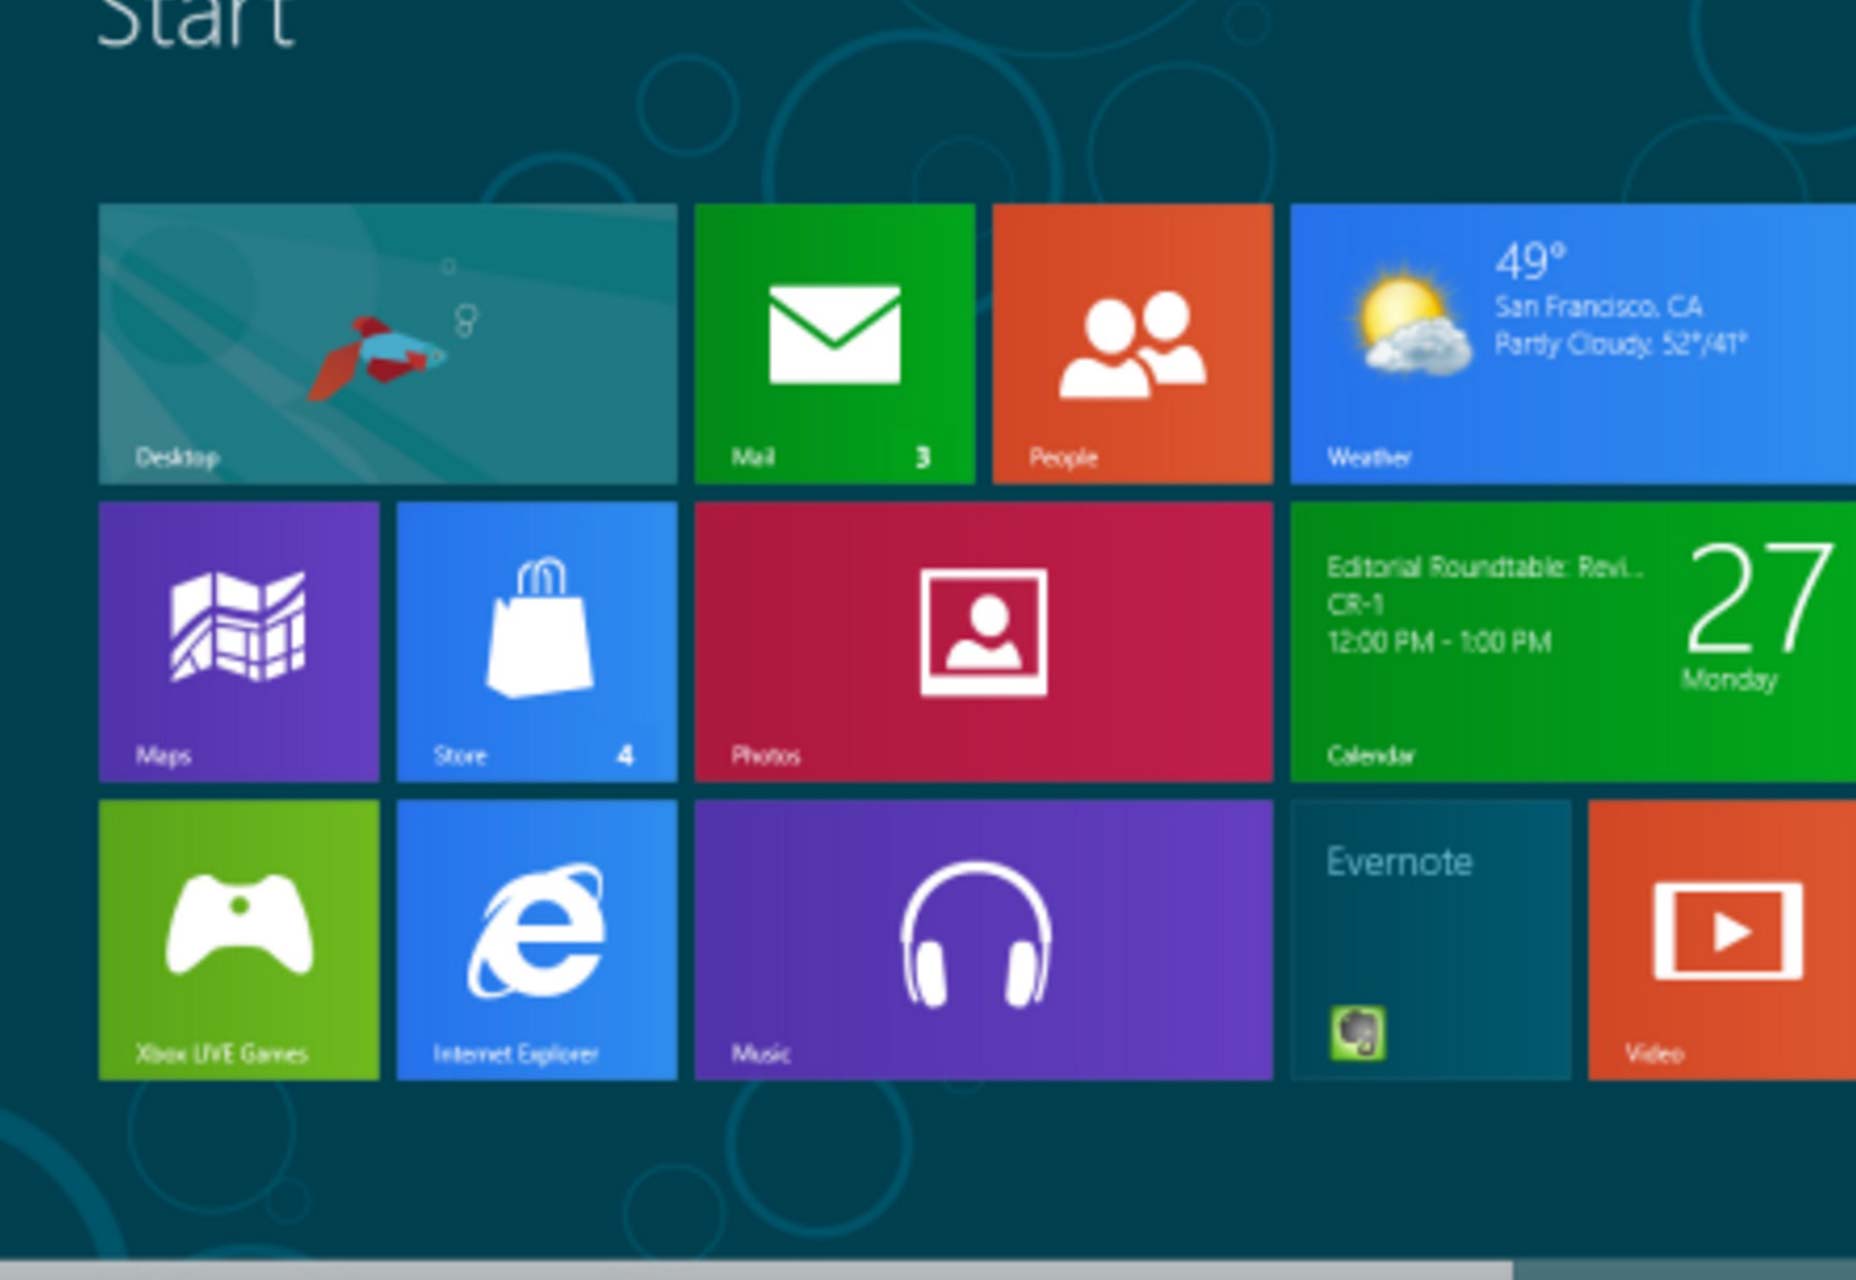
Task: Launch Xbox LIVE Games controller tile
Action: 239,939
